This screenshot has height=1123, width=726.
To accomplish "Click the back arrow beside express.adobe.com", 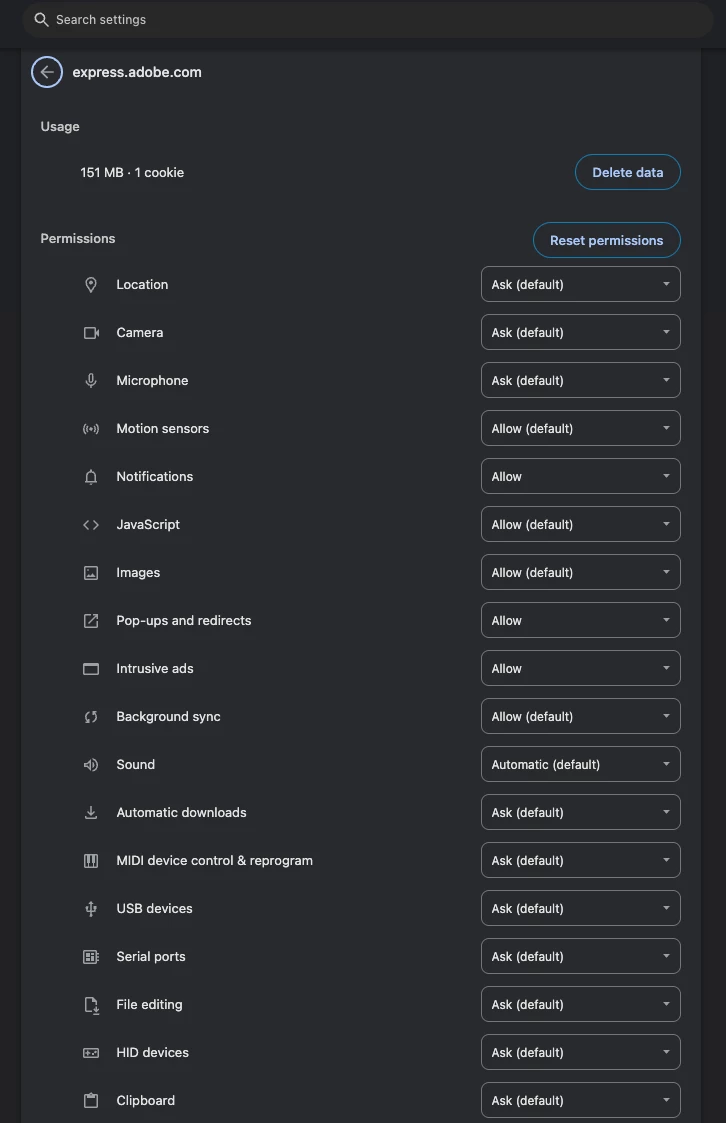I will (x=47, y=72).
